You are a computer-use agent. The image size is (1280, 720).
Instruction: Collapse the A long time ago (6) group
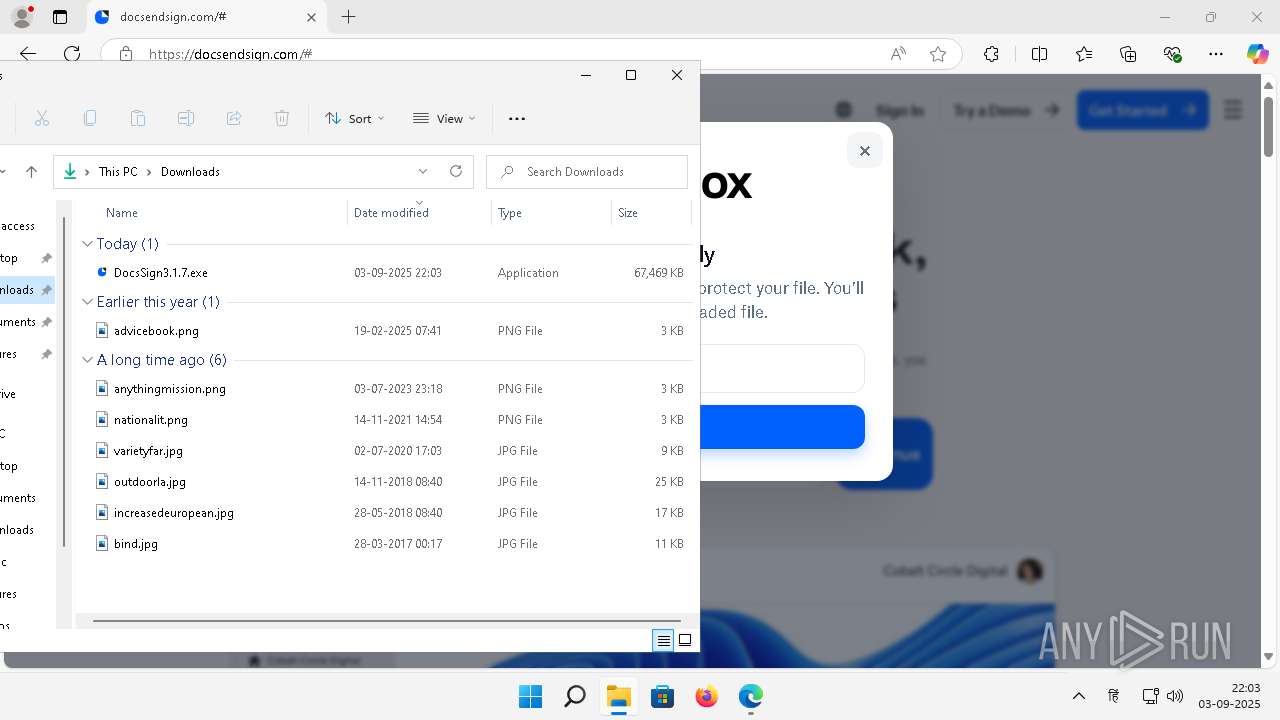[87, 360]
